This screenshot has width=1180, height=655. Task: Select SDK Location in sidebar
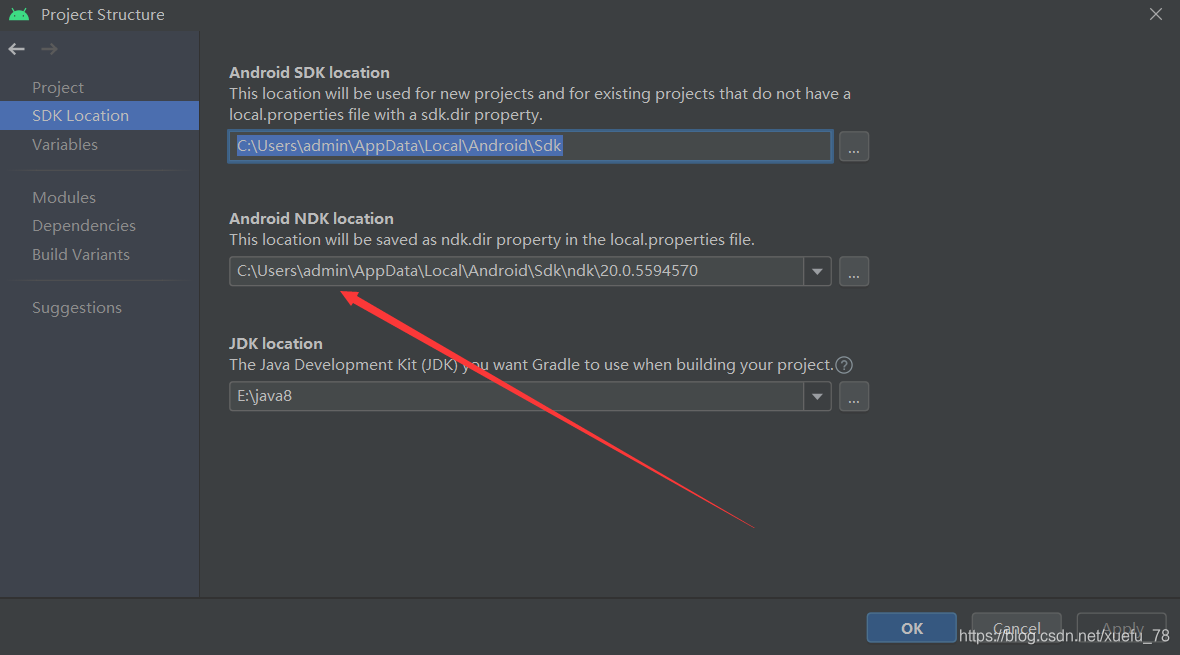coord(99,115)
